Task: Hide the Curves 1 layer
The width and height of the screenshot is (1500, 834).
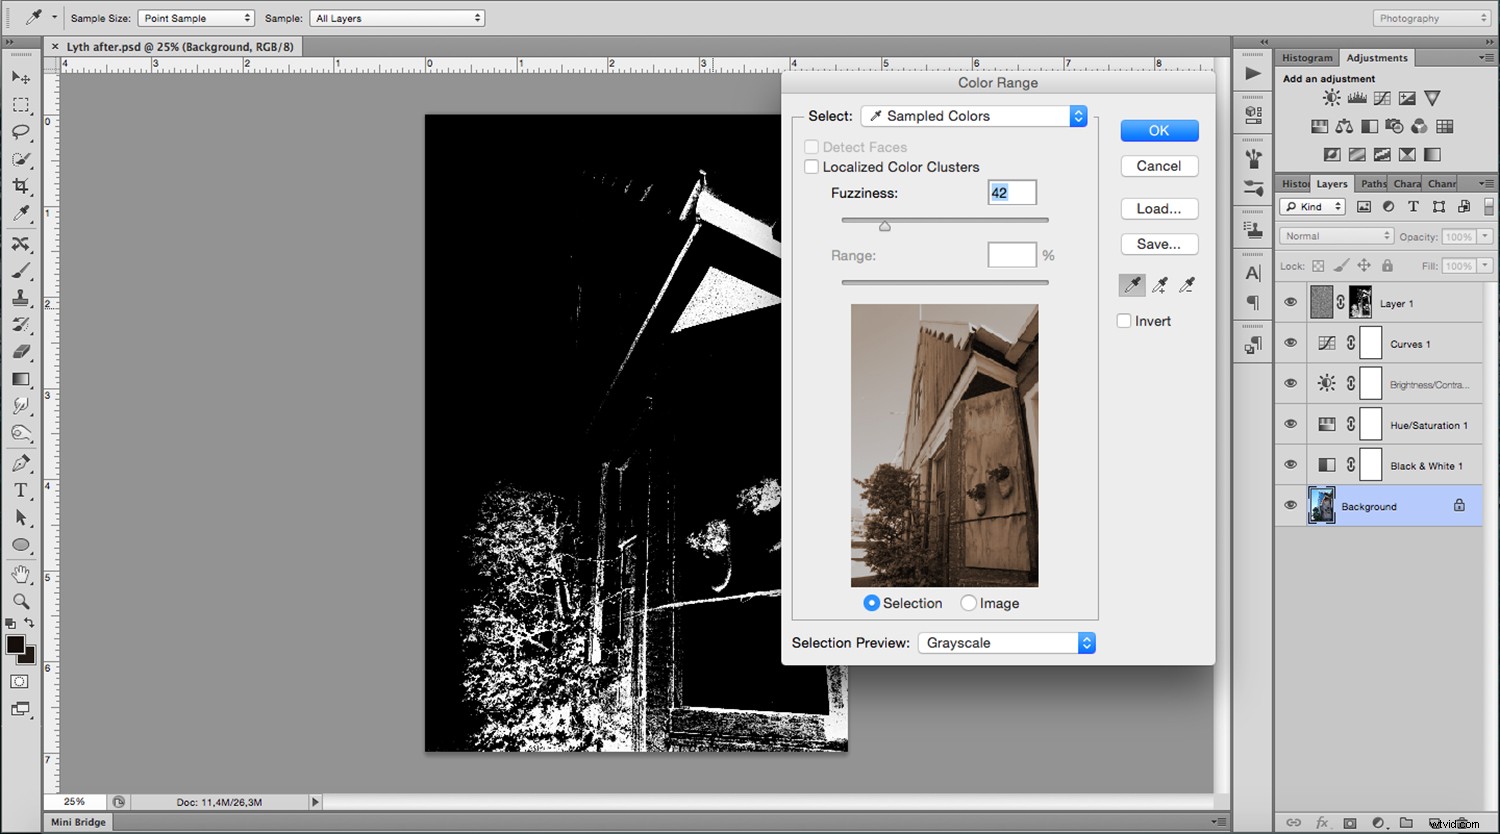Action: (1291, 343)
